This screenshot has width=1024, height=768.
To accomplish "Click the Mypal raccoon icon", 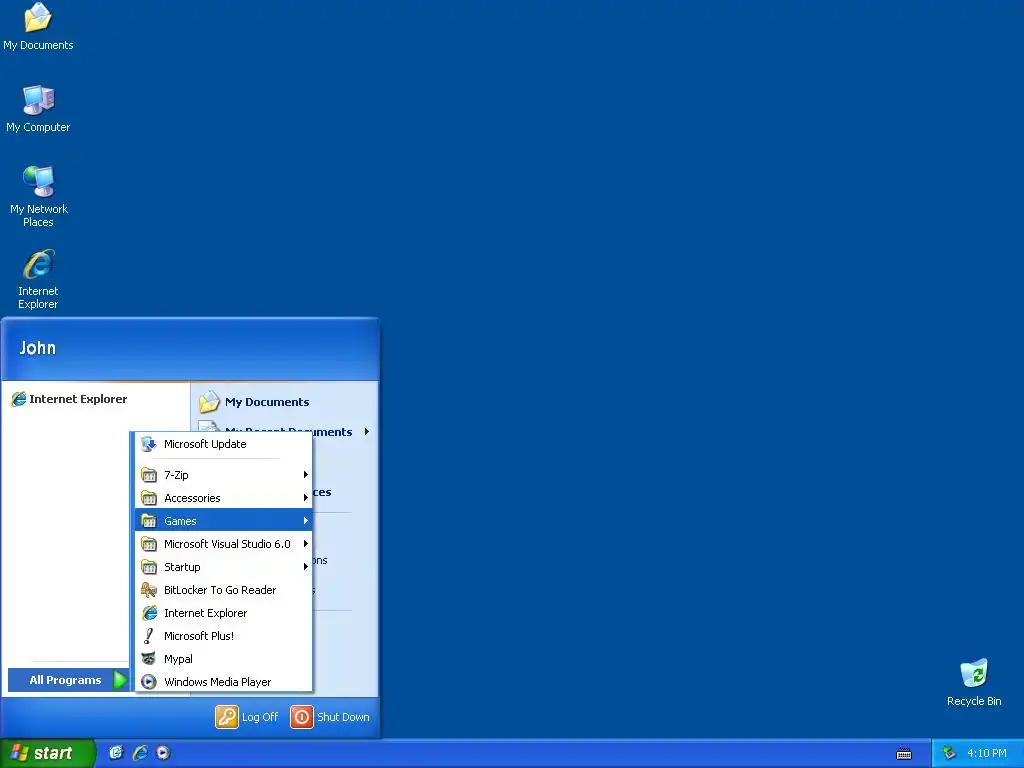I will [x=149, y=659].
